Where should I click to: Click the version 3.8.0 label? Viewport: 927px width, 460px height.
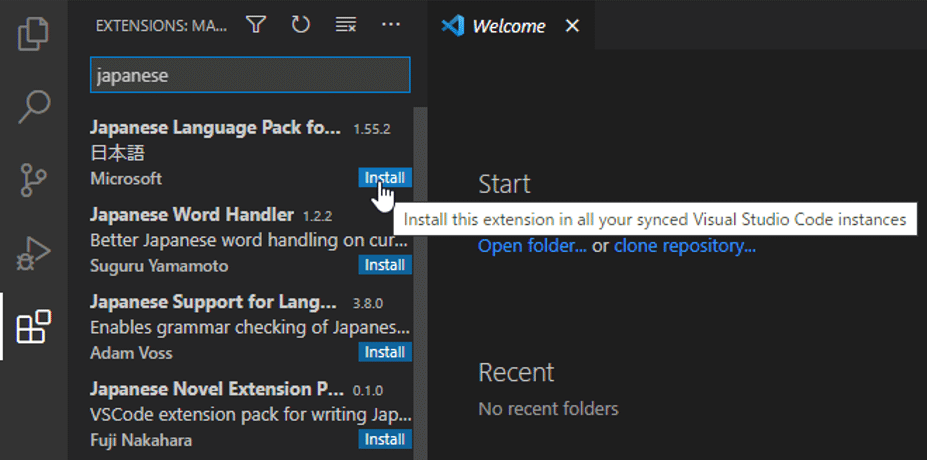[x=368, y=304]
